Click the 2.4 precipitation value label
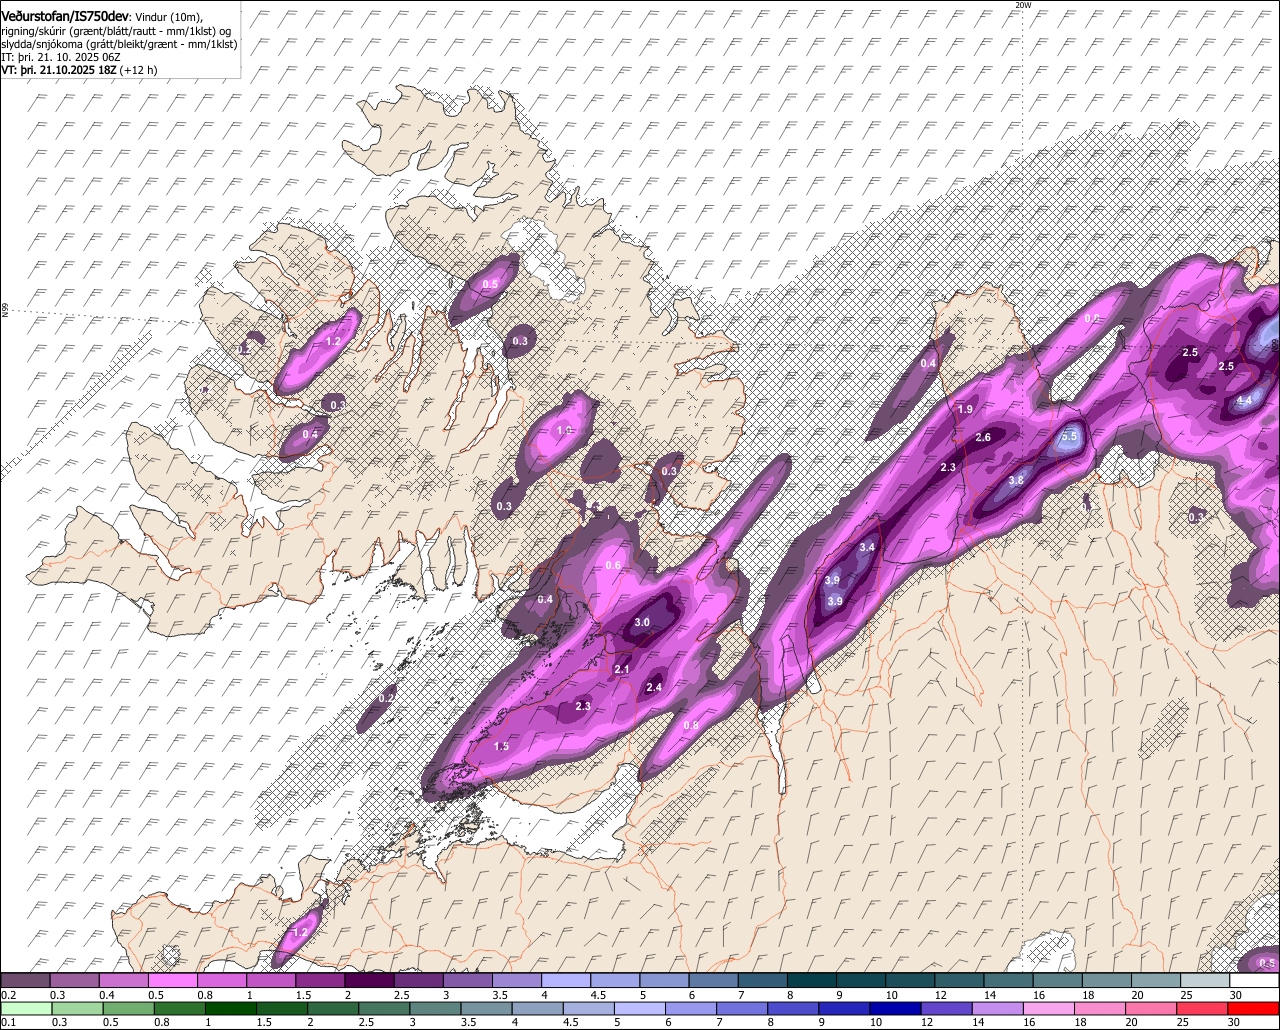The height and width of the screenshot is (1030, 1280). 654,687
